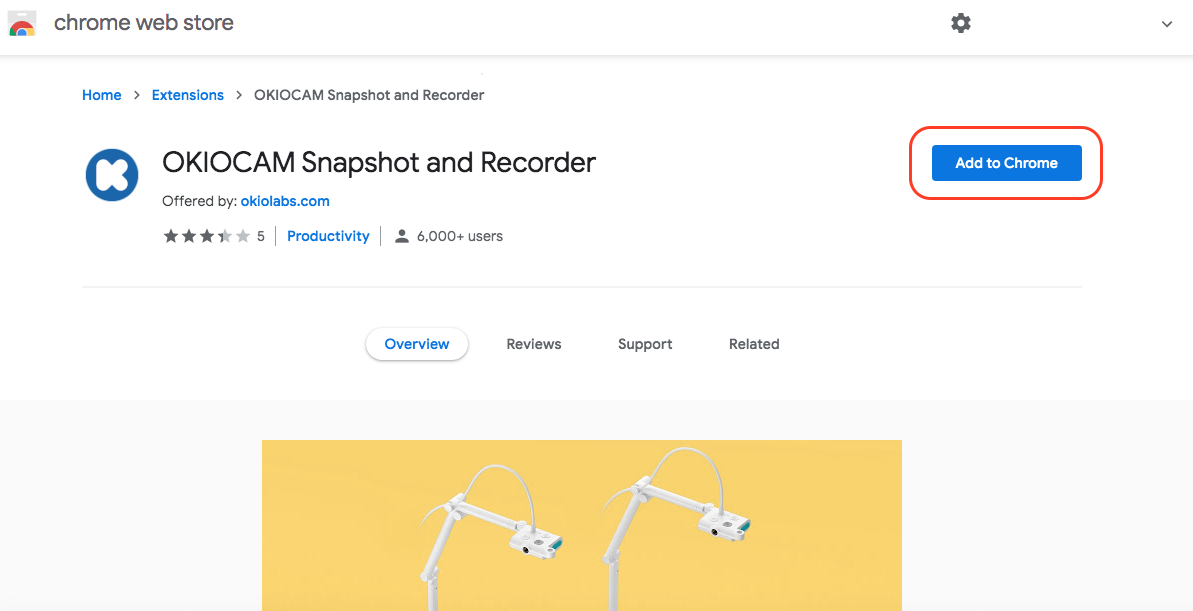Image resolution: width=1193 pixels, height=611 pixels.
Task: Select the Support tab
Action: pyautogui.click(x=645, y=344)
